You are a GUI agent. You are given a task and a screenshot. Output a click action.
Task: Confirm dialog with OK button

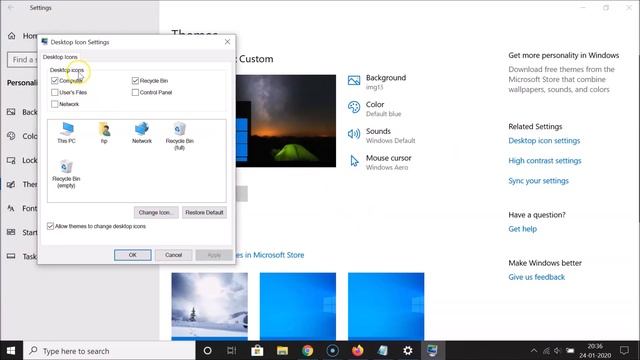point(133,255)
